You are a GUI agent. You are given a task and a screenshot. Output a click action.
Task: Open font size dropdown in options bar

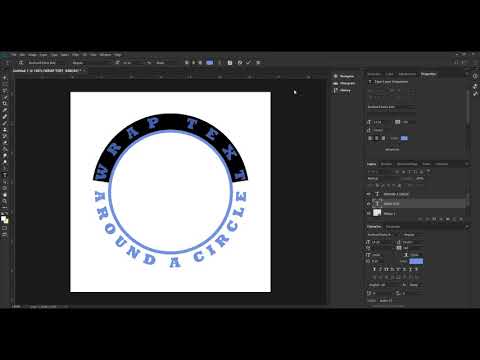132,62
